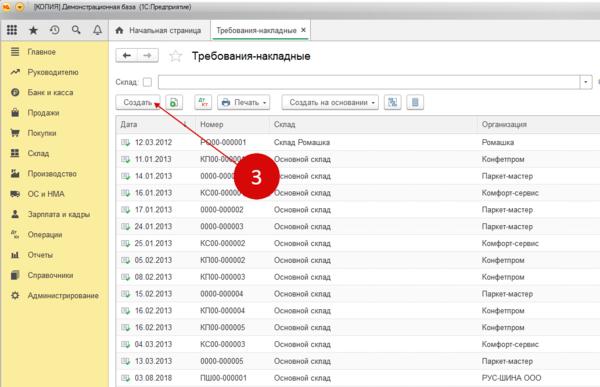Select document КС00-000002
This screenshot has width=600, height=387.
tap(223, 243)
